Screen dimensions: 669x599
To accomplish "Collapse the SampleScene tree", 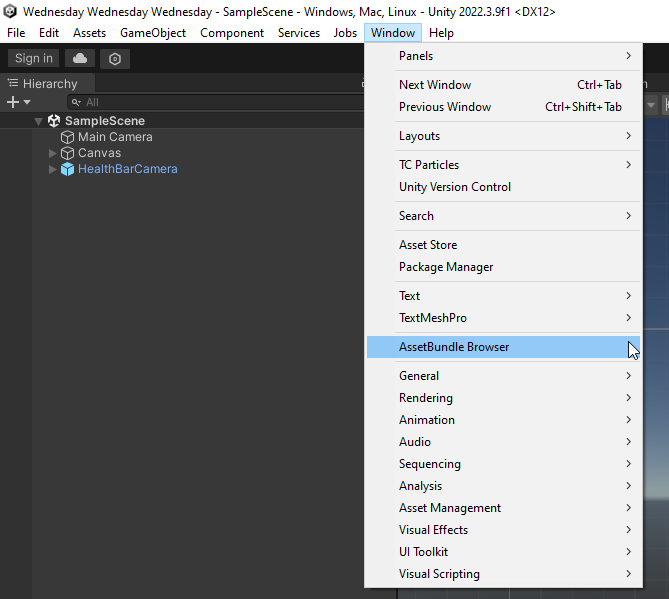I will tap(38, 122).
